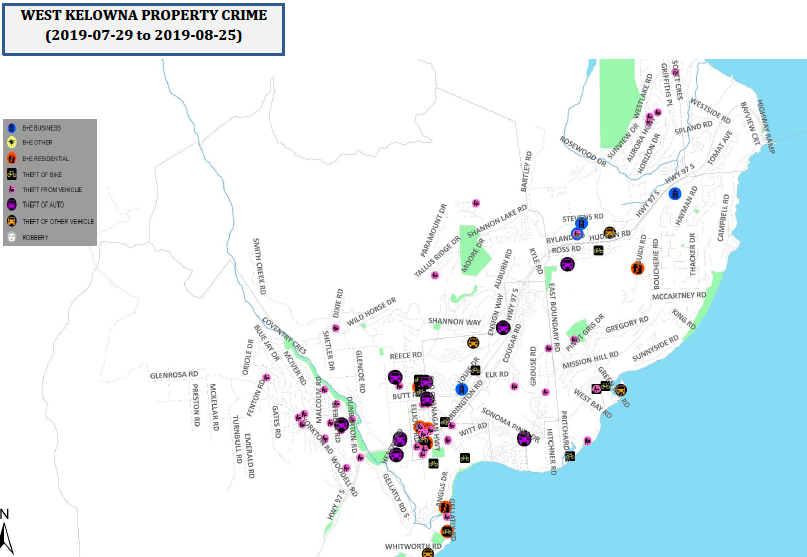Click the Theft of Auto legend icon

[x=10, y=206]
